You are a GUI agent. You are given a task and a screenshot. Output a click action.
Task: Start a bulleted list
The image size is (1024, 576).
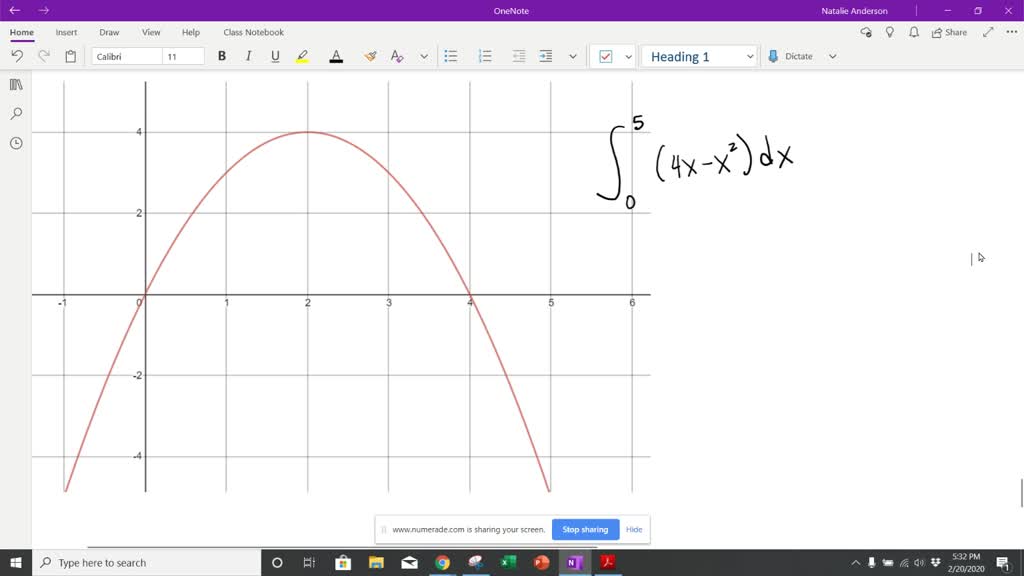(450, 56)
